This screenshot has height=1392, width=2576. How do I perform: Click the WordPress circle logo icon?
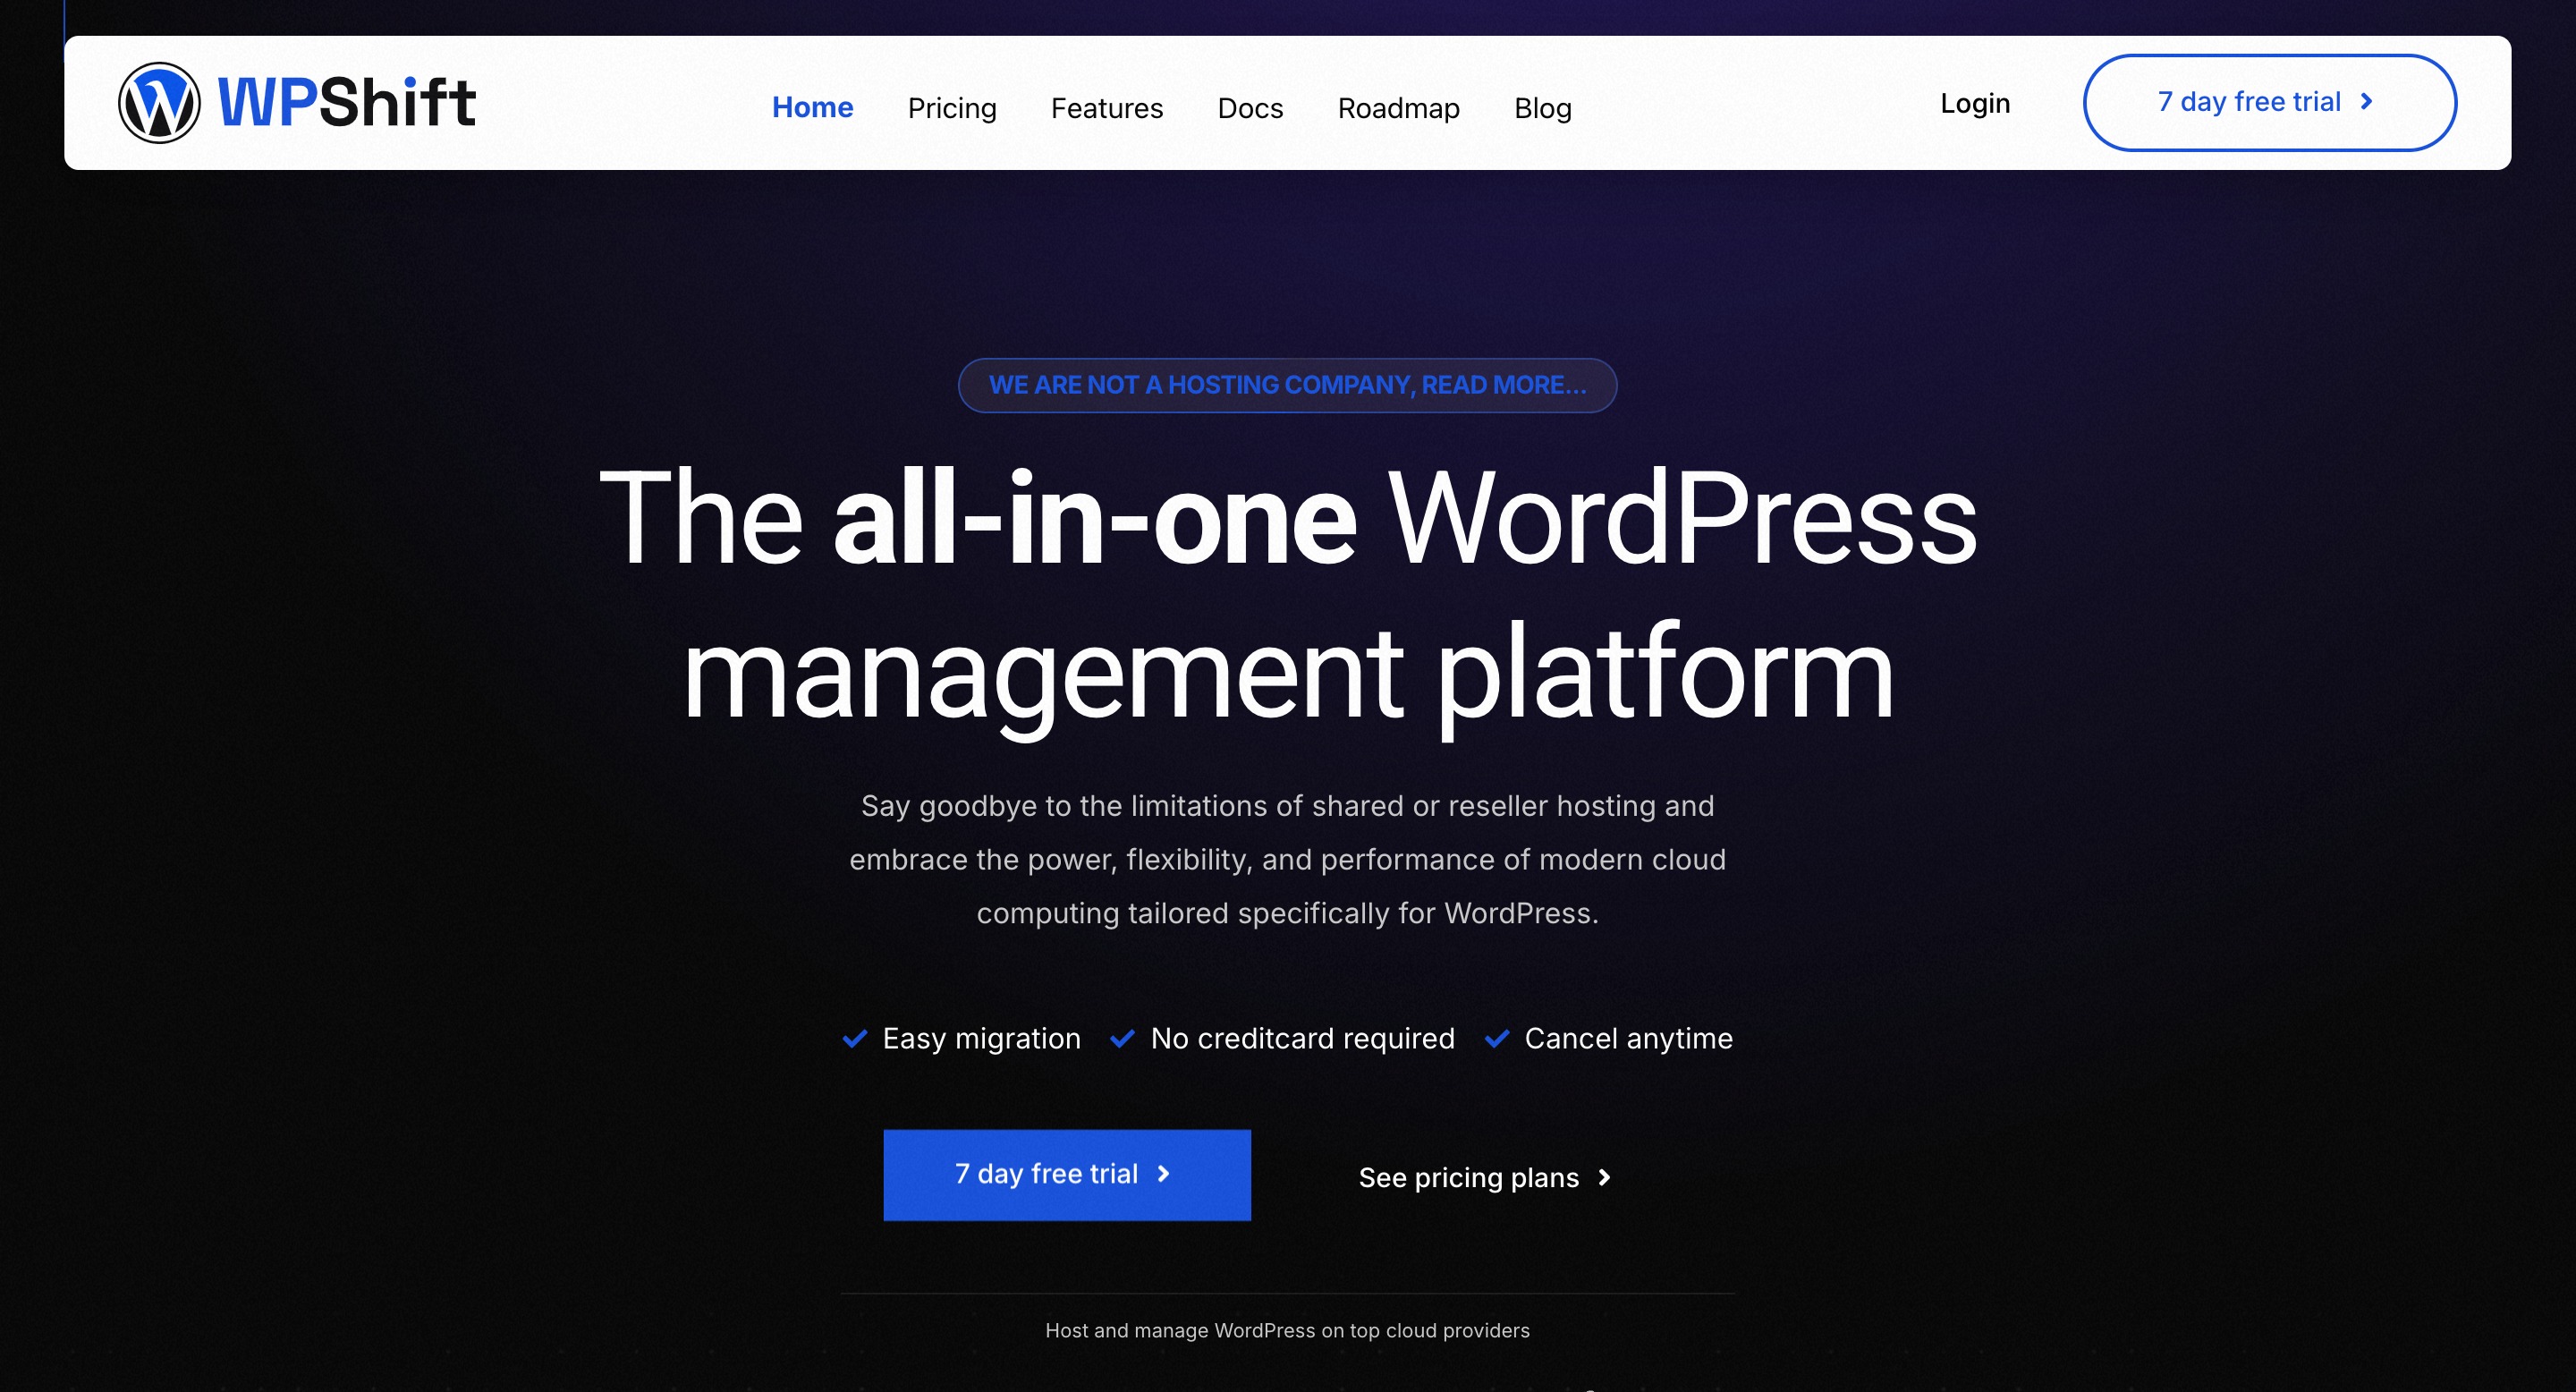pyautogui.click(x=159, y=103)
